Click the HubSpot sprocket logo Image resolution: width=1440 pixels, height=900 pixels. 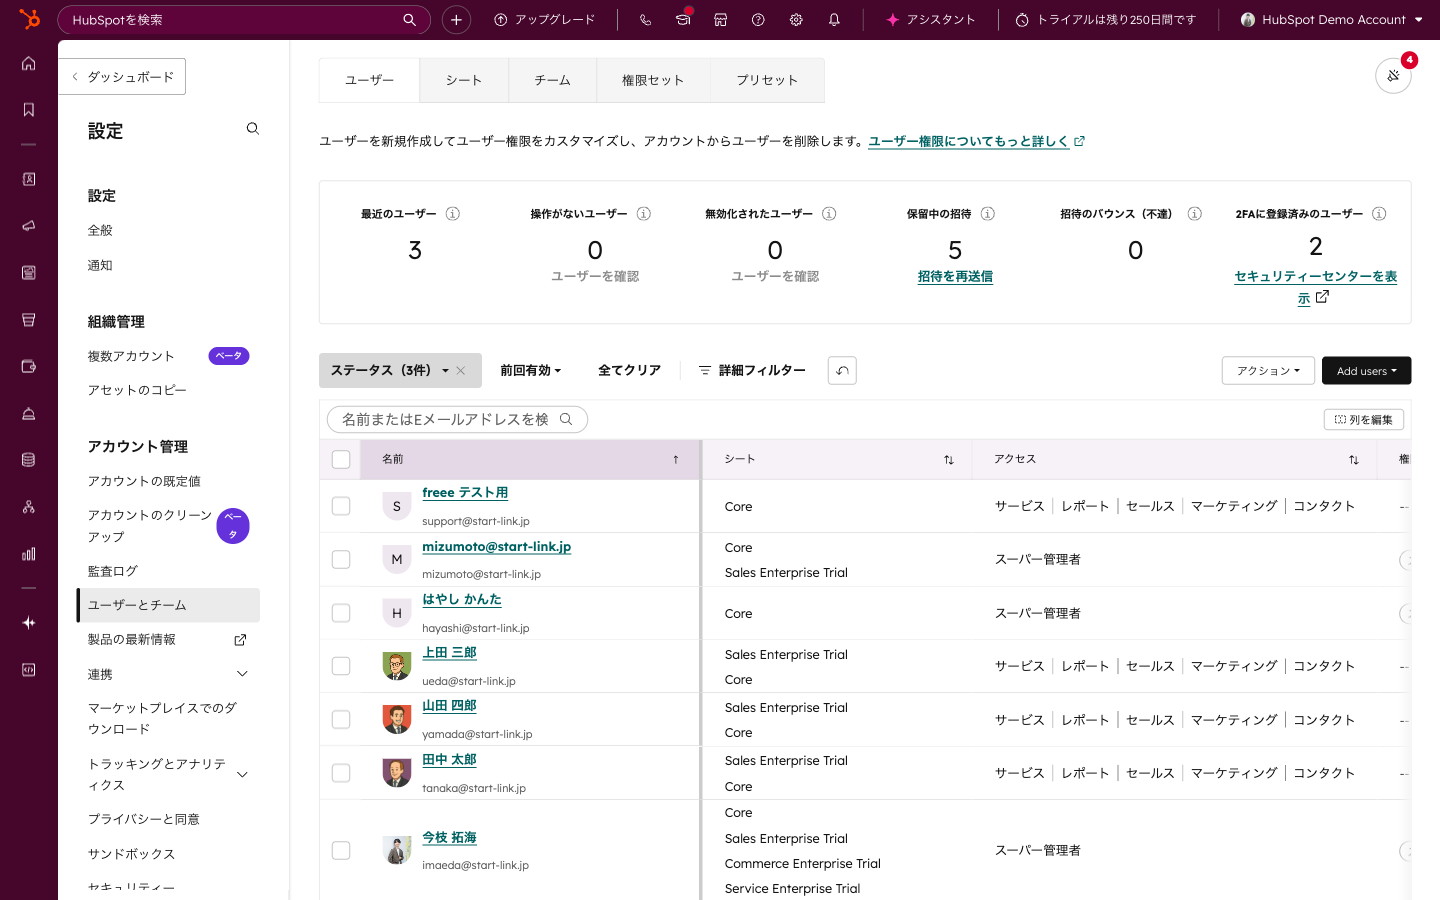tap(29, 19)
